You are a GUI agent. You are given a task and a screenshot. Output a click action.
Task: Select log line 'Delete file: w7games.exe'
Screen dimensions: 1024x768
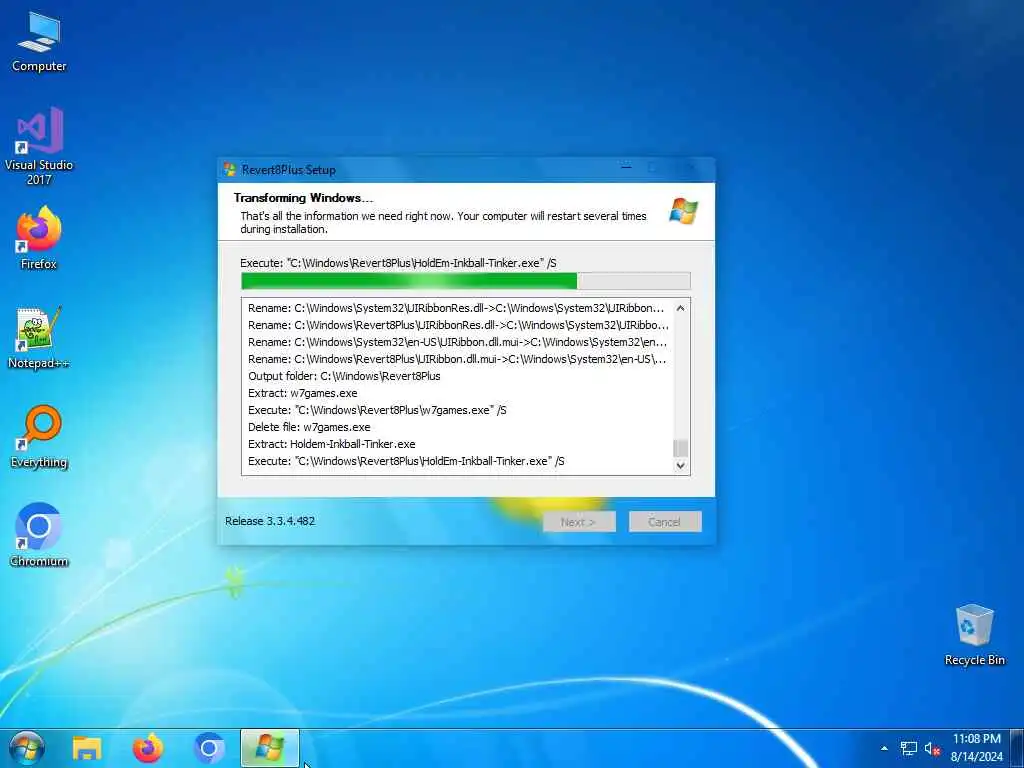click(309, 427)
